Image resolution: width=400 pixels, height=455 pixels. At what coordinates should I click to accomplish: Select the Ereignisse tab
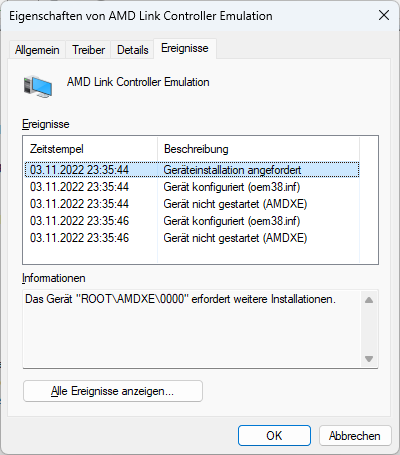pos(185,48)
